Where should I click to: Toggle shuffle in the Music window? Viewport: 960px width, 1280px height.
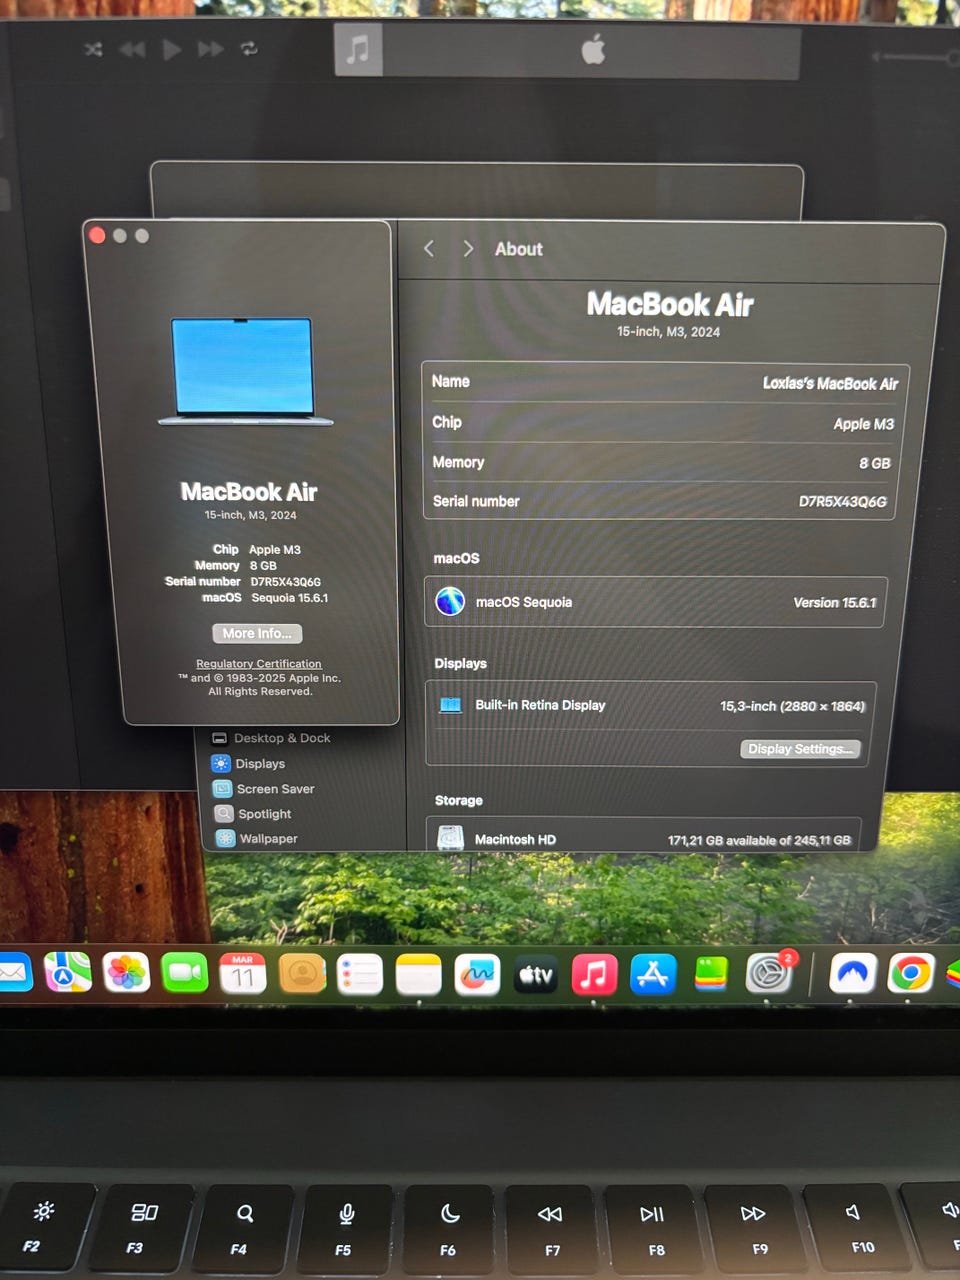coord(93,48)
